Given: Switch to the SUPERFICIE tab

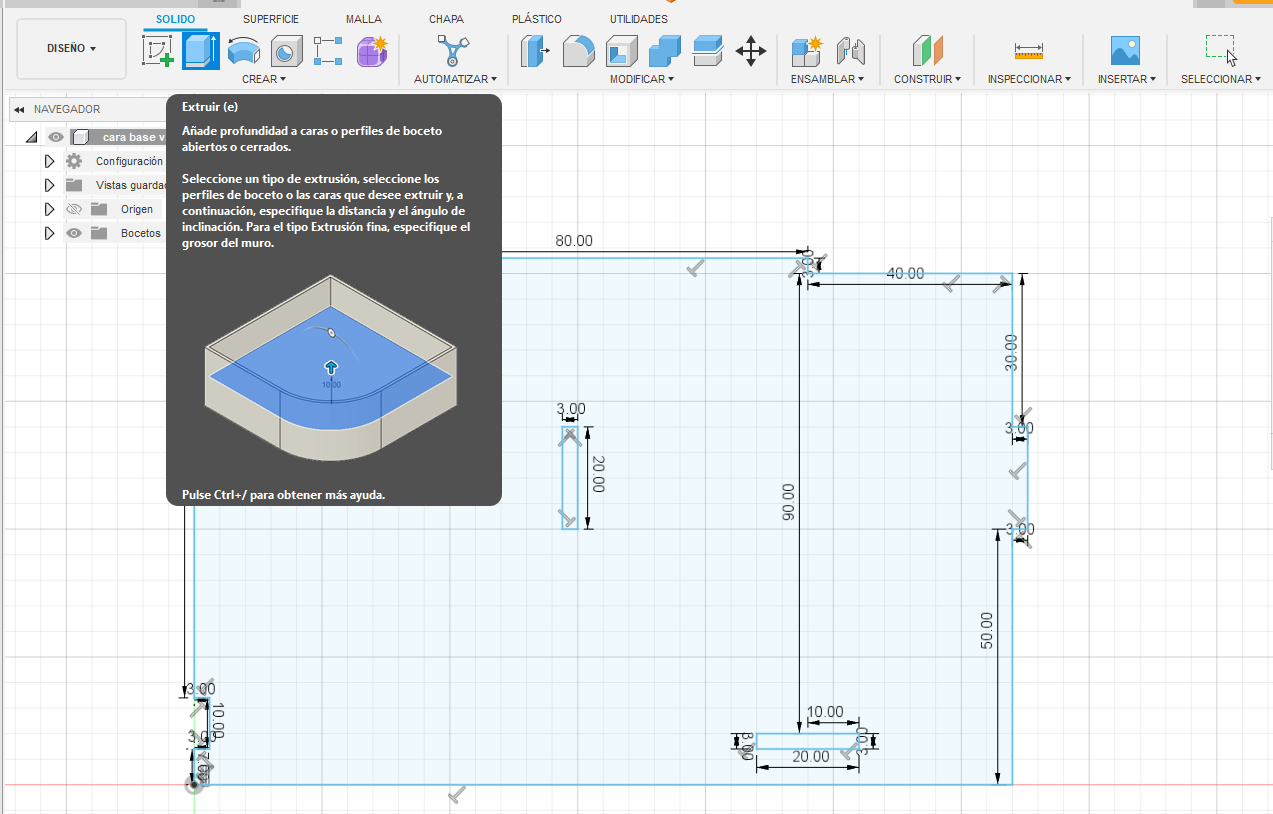Looking at the screenshot, I should (270, 19).
